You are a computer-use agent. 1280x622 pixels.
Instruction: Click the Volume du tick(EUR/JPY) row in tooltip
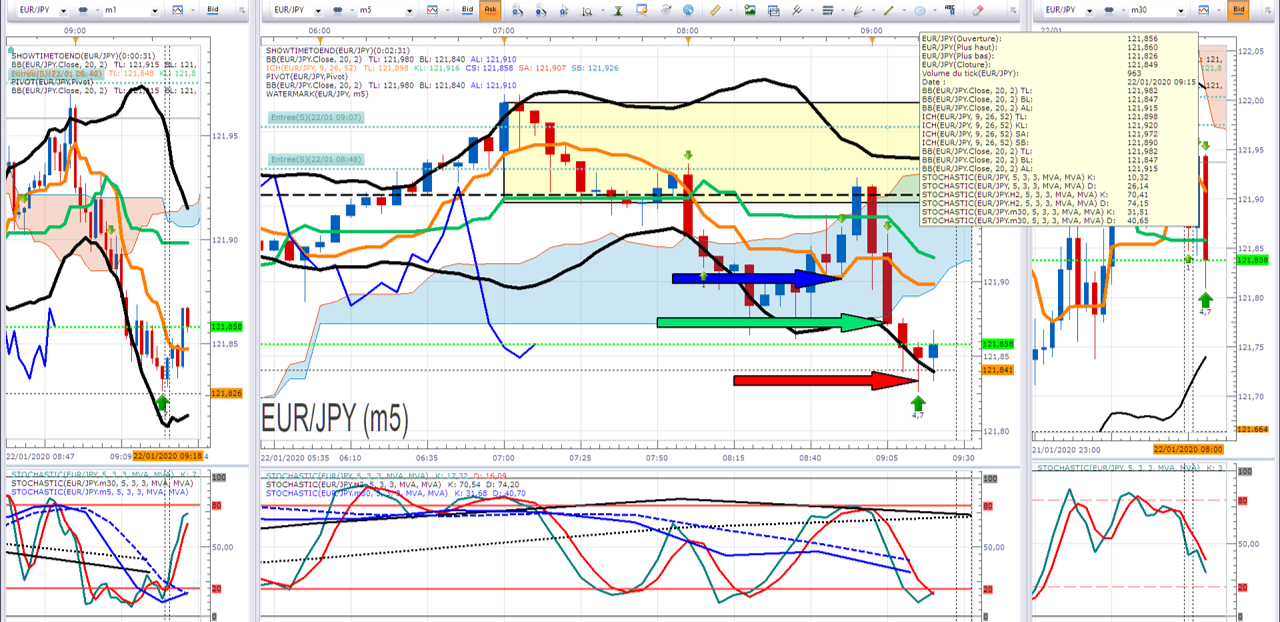pyautogui.click(x=1056, y=73)
